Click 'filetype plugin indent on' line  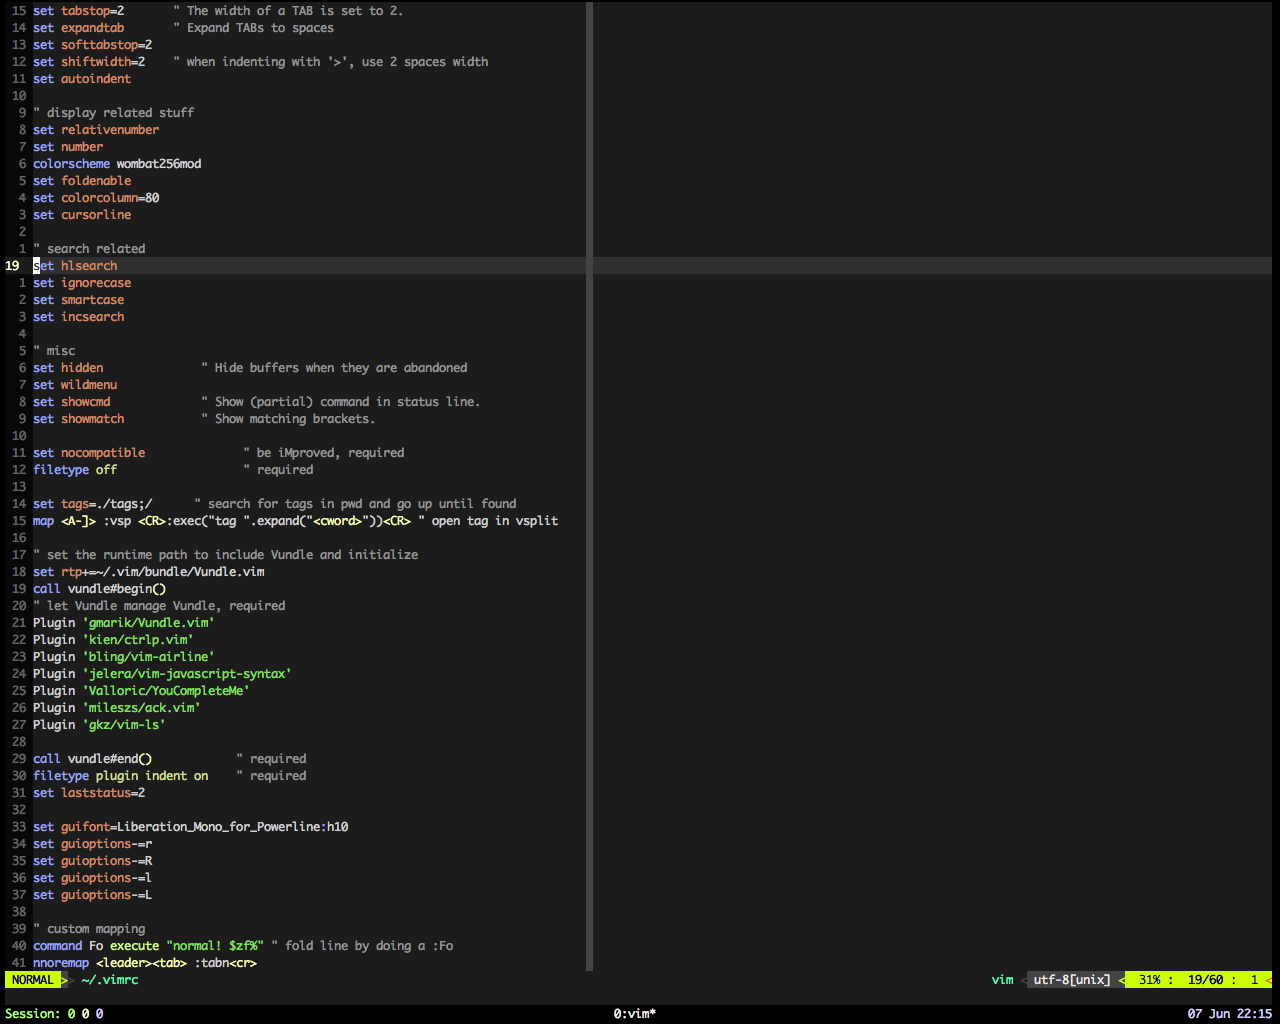pos(121,776)
